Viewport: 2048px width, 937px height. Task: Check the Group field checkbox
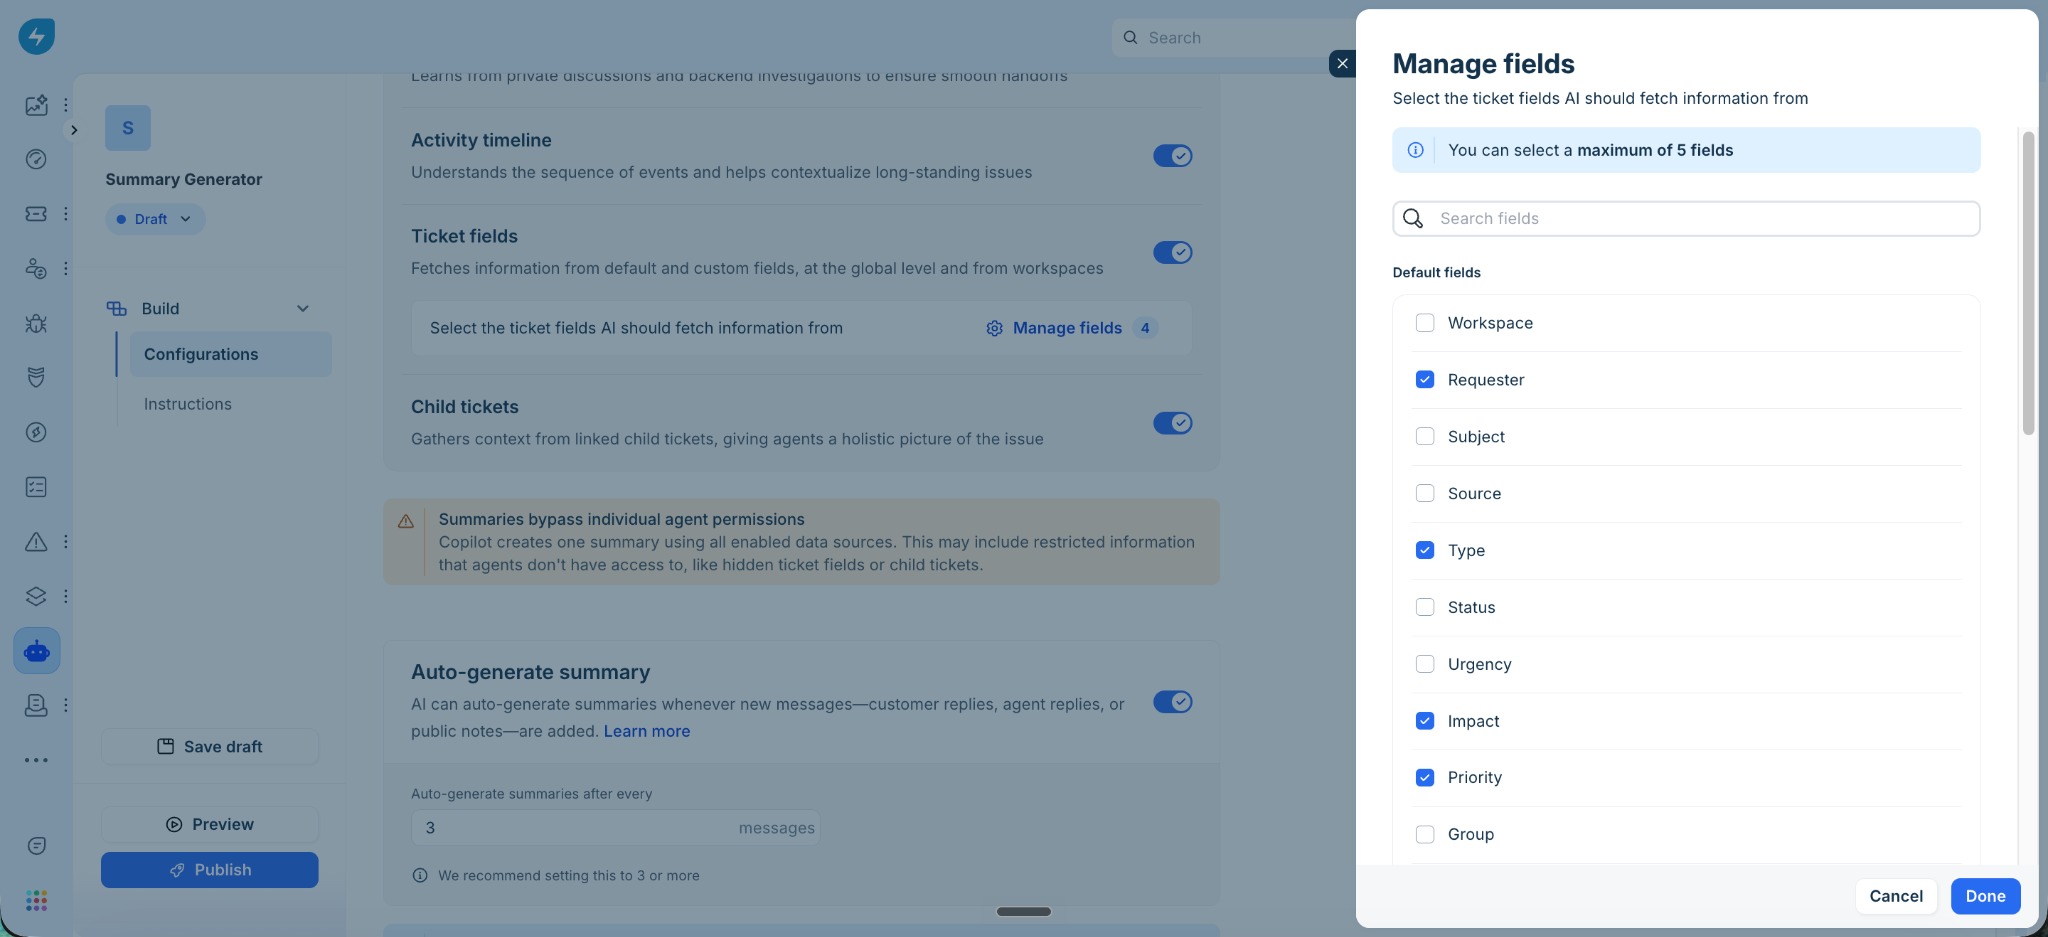pyautogui.click(x=1425, y=835)
